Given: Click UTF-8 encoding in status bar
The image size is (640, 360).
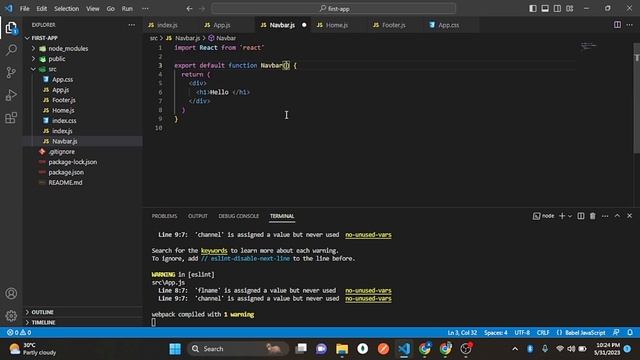Looking at the screenshot, I should (x=522, y=333).
